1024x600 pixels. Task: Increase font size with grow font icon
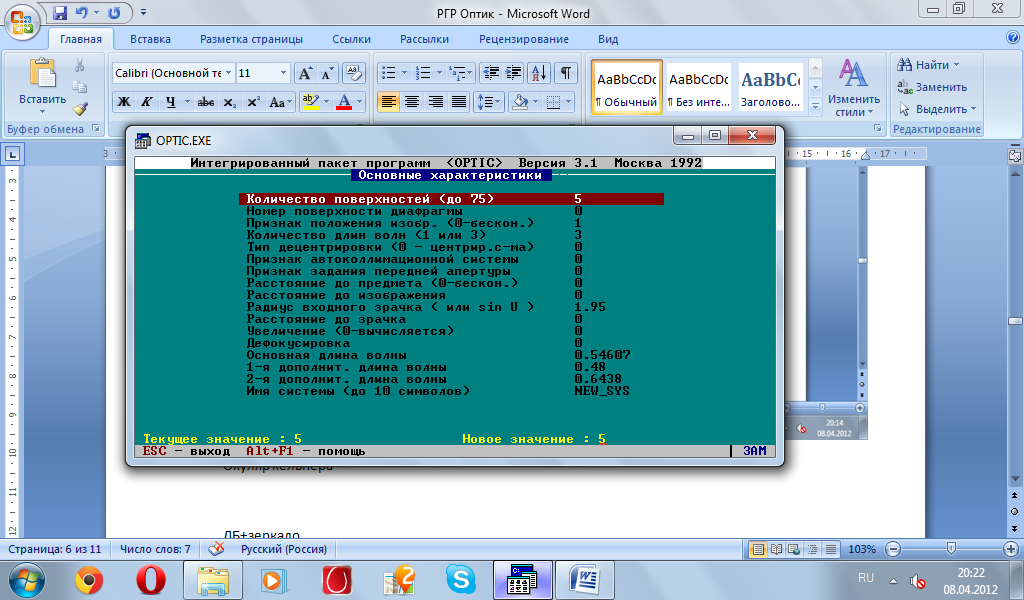click(305, 73)
